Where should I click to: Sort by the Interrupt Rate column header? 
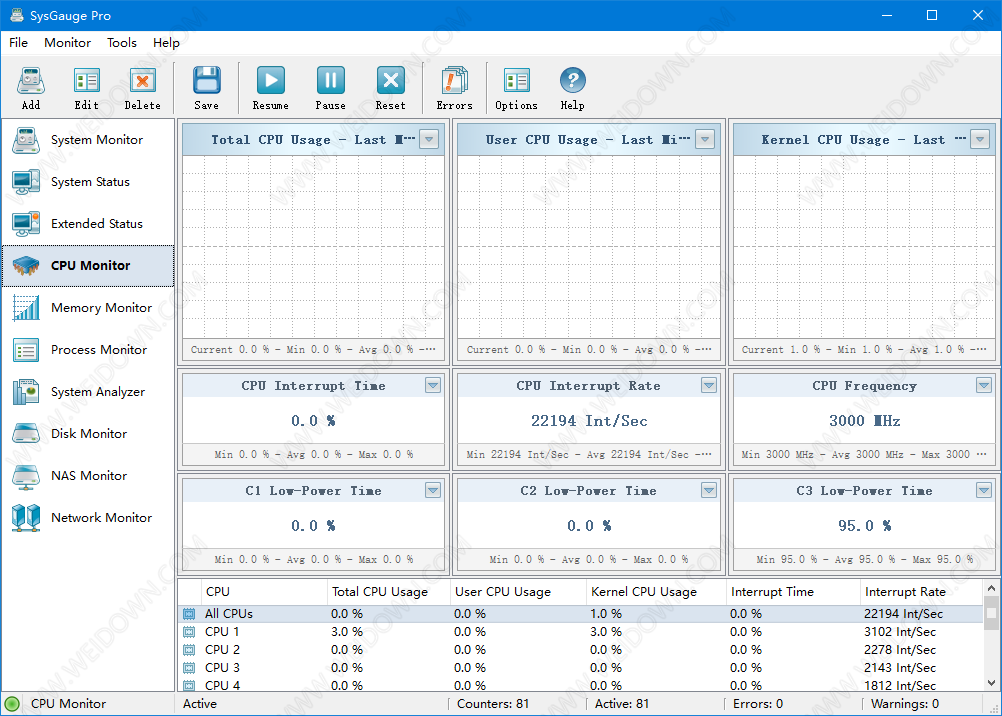(x=921, y=592)
